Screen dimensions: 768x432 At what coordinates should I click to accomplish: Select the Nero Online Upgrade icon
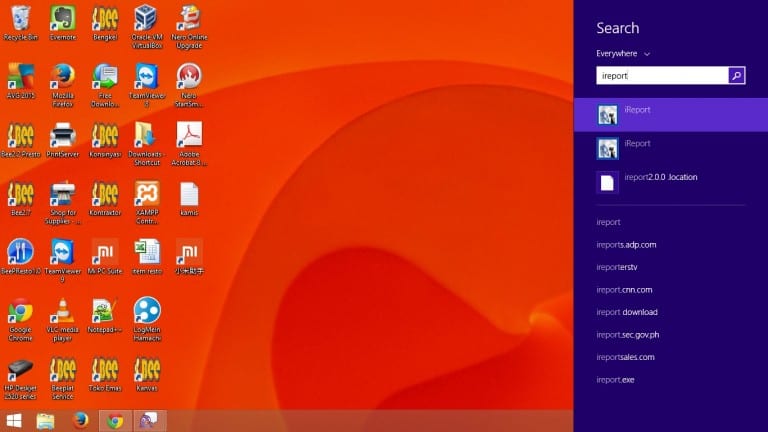click(x=189, y=27)
